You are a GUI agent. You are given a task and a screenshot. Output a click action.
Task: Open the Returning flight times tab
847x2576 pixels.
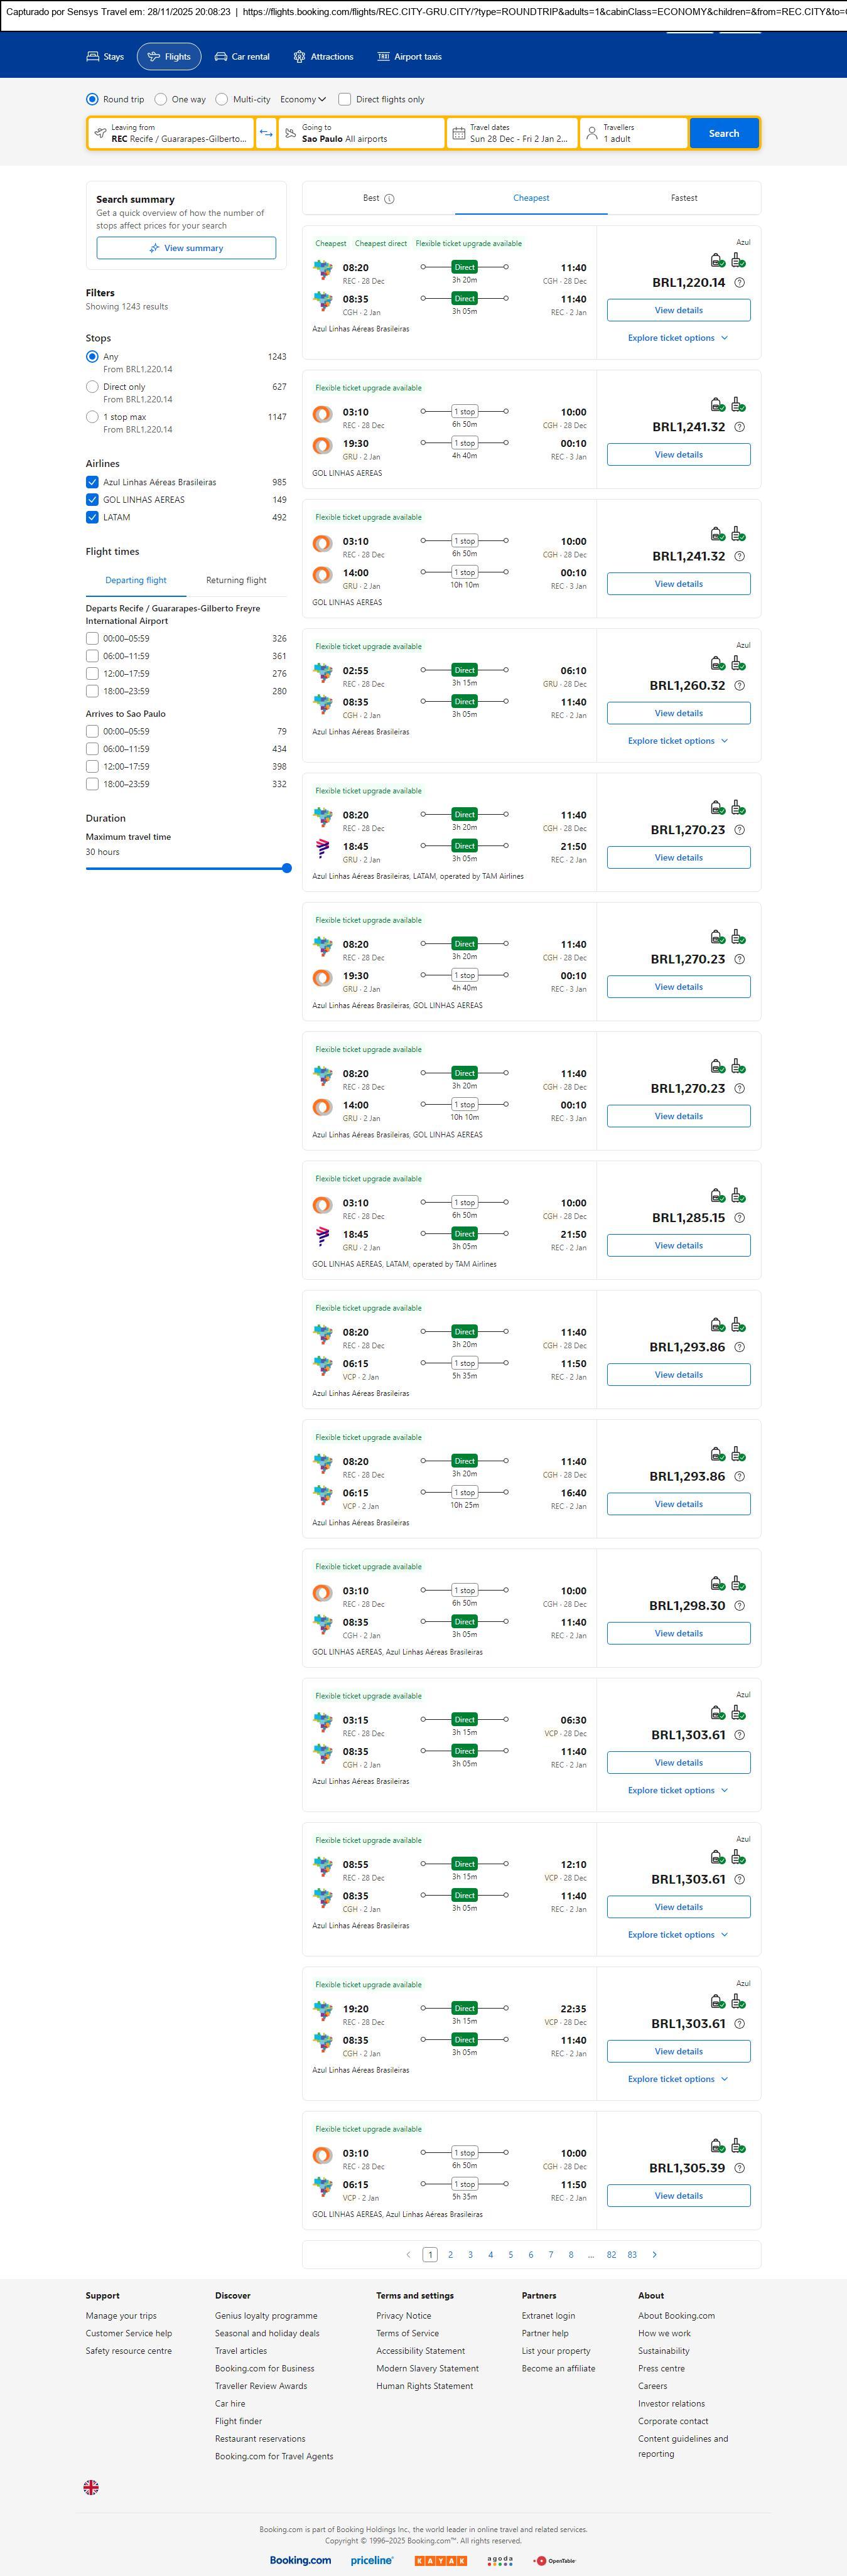pyautogui.click(x=236, y=580)
